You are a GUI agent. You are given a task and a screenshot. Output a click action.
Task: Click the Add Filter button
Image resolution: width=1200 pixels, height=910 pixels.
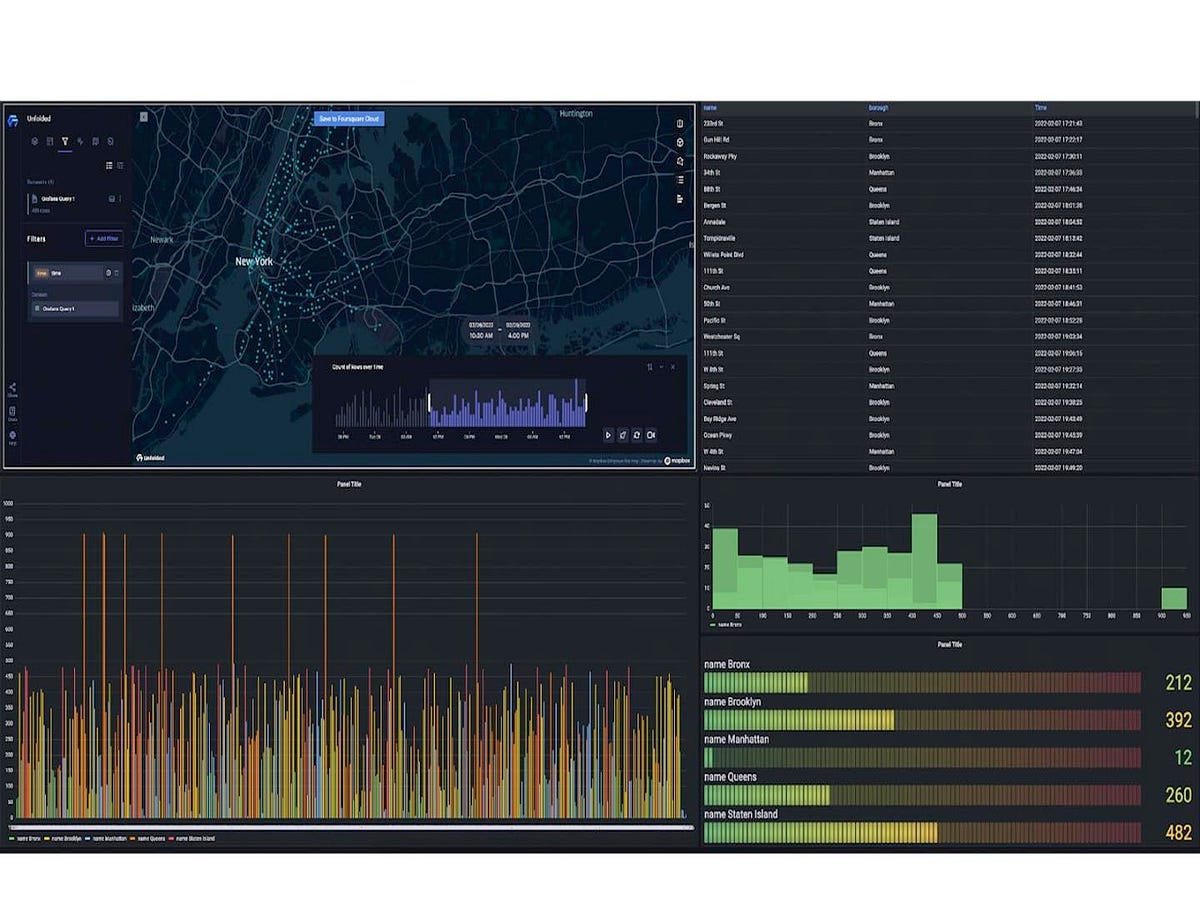pyautogui.click(x=105, y=238)
